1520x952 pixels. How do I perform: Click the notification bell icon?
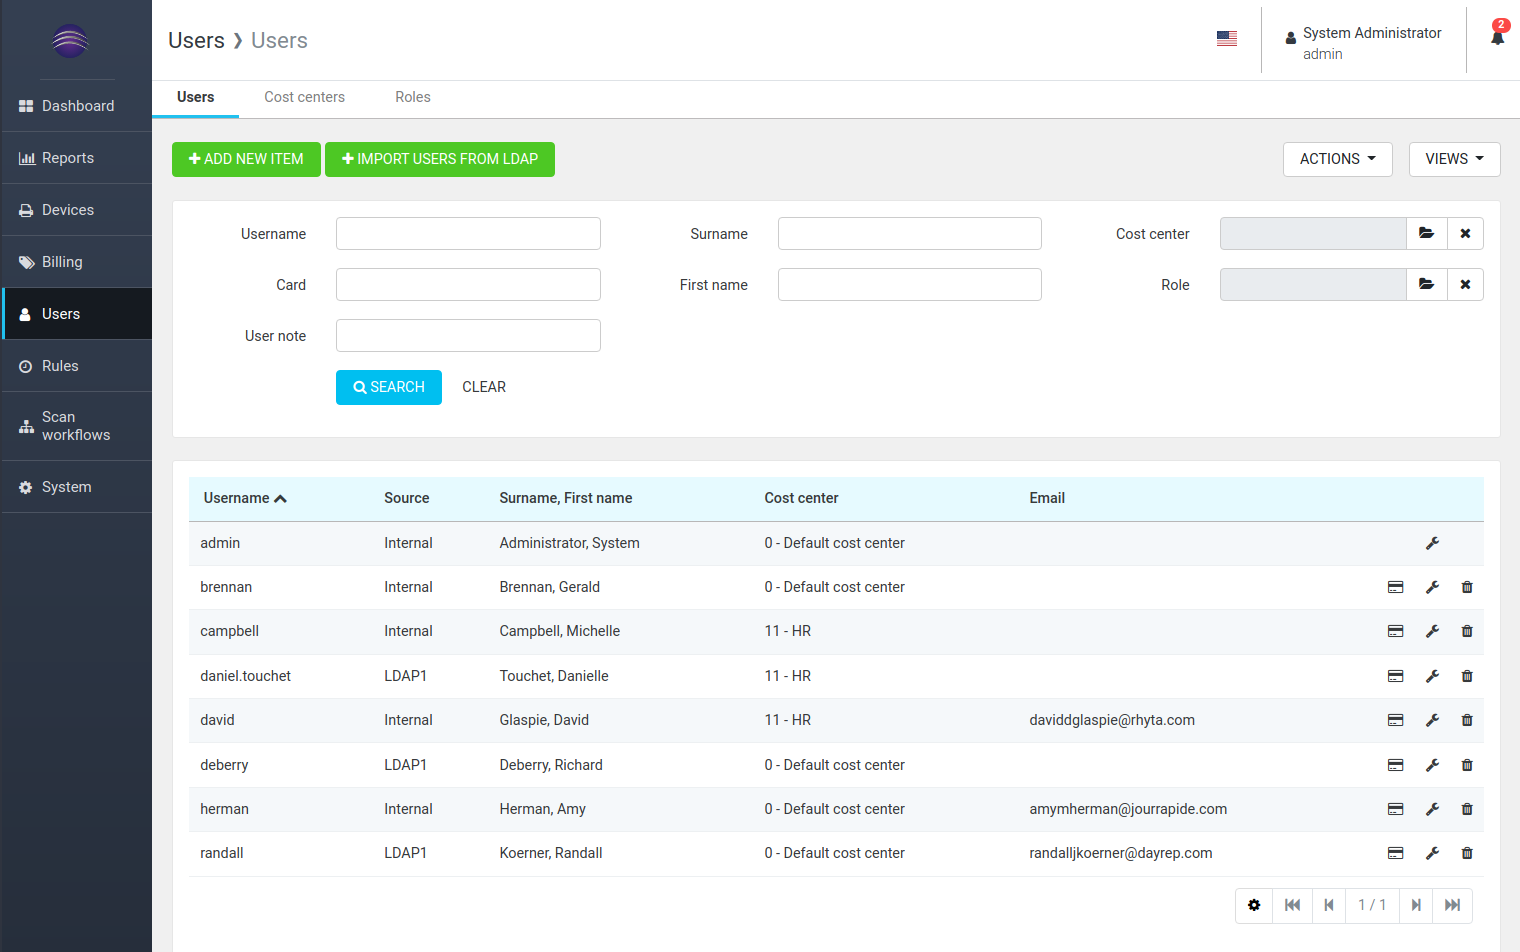(1497, 38)
